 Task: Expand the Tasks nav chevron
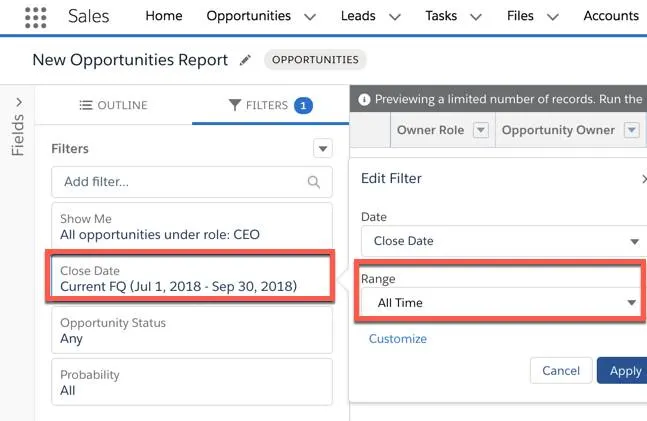click(x=476, y=17)
